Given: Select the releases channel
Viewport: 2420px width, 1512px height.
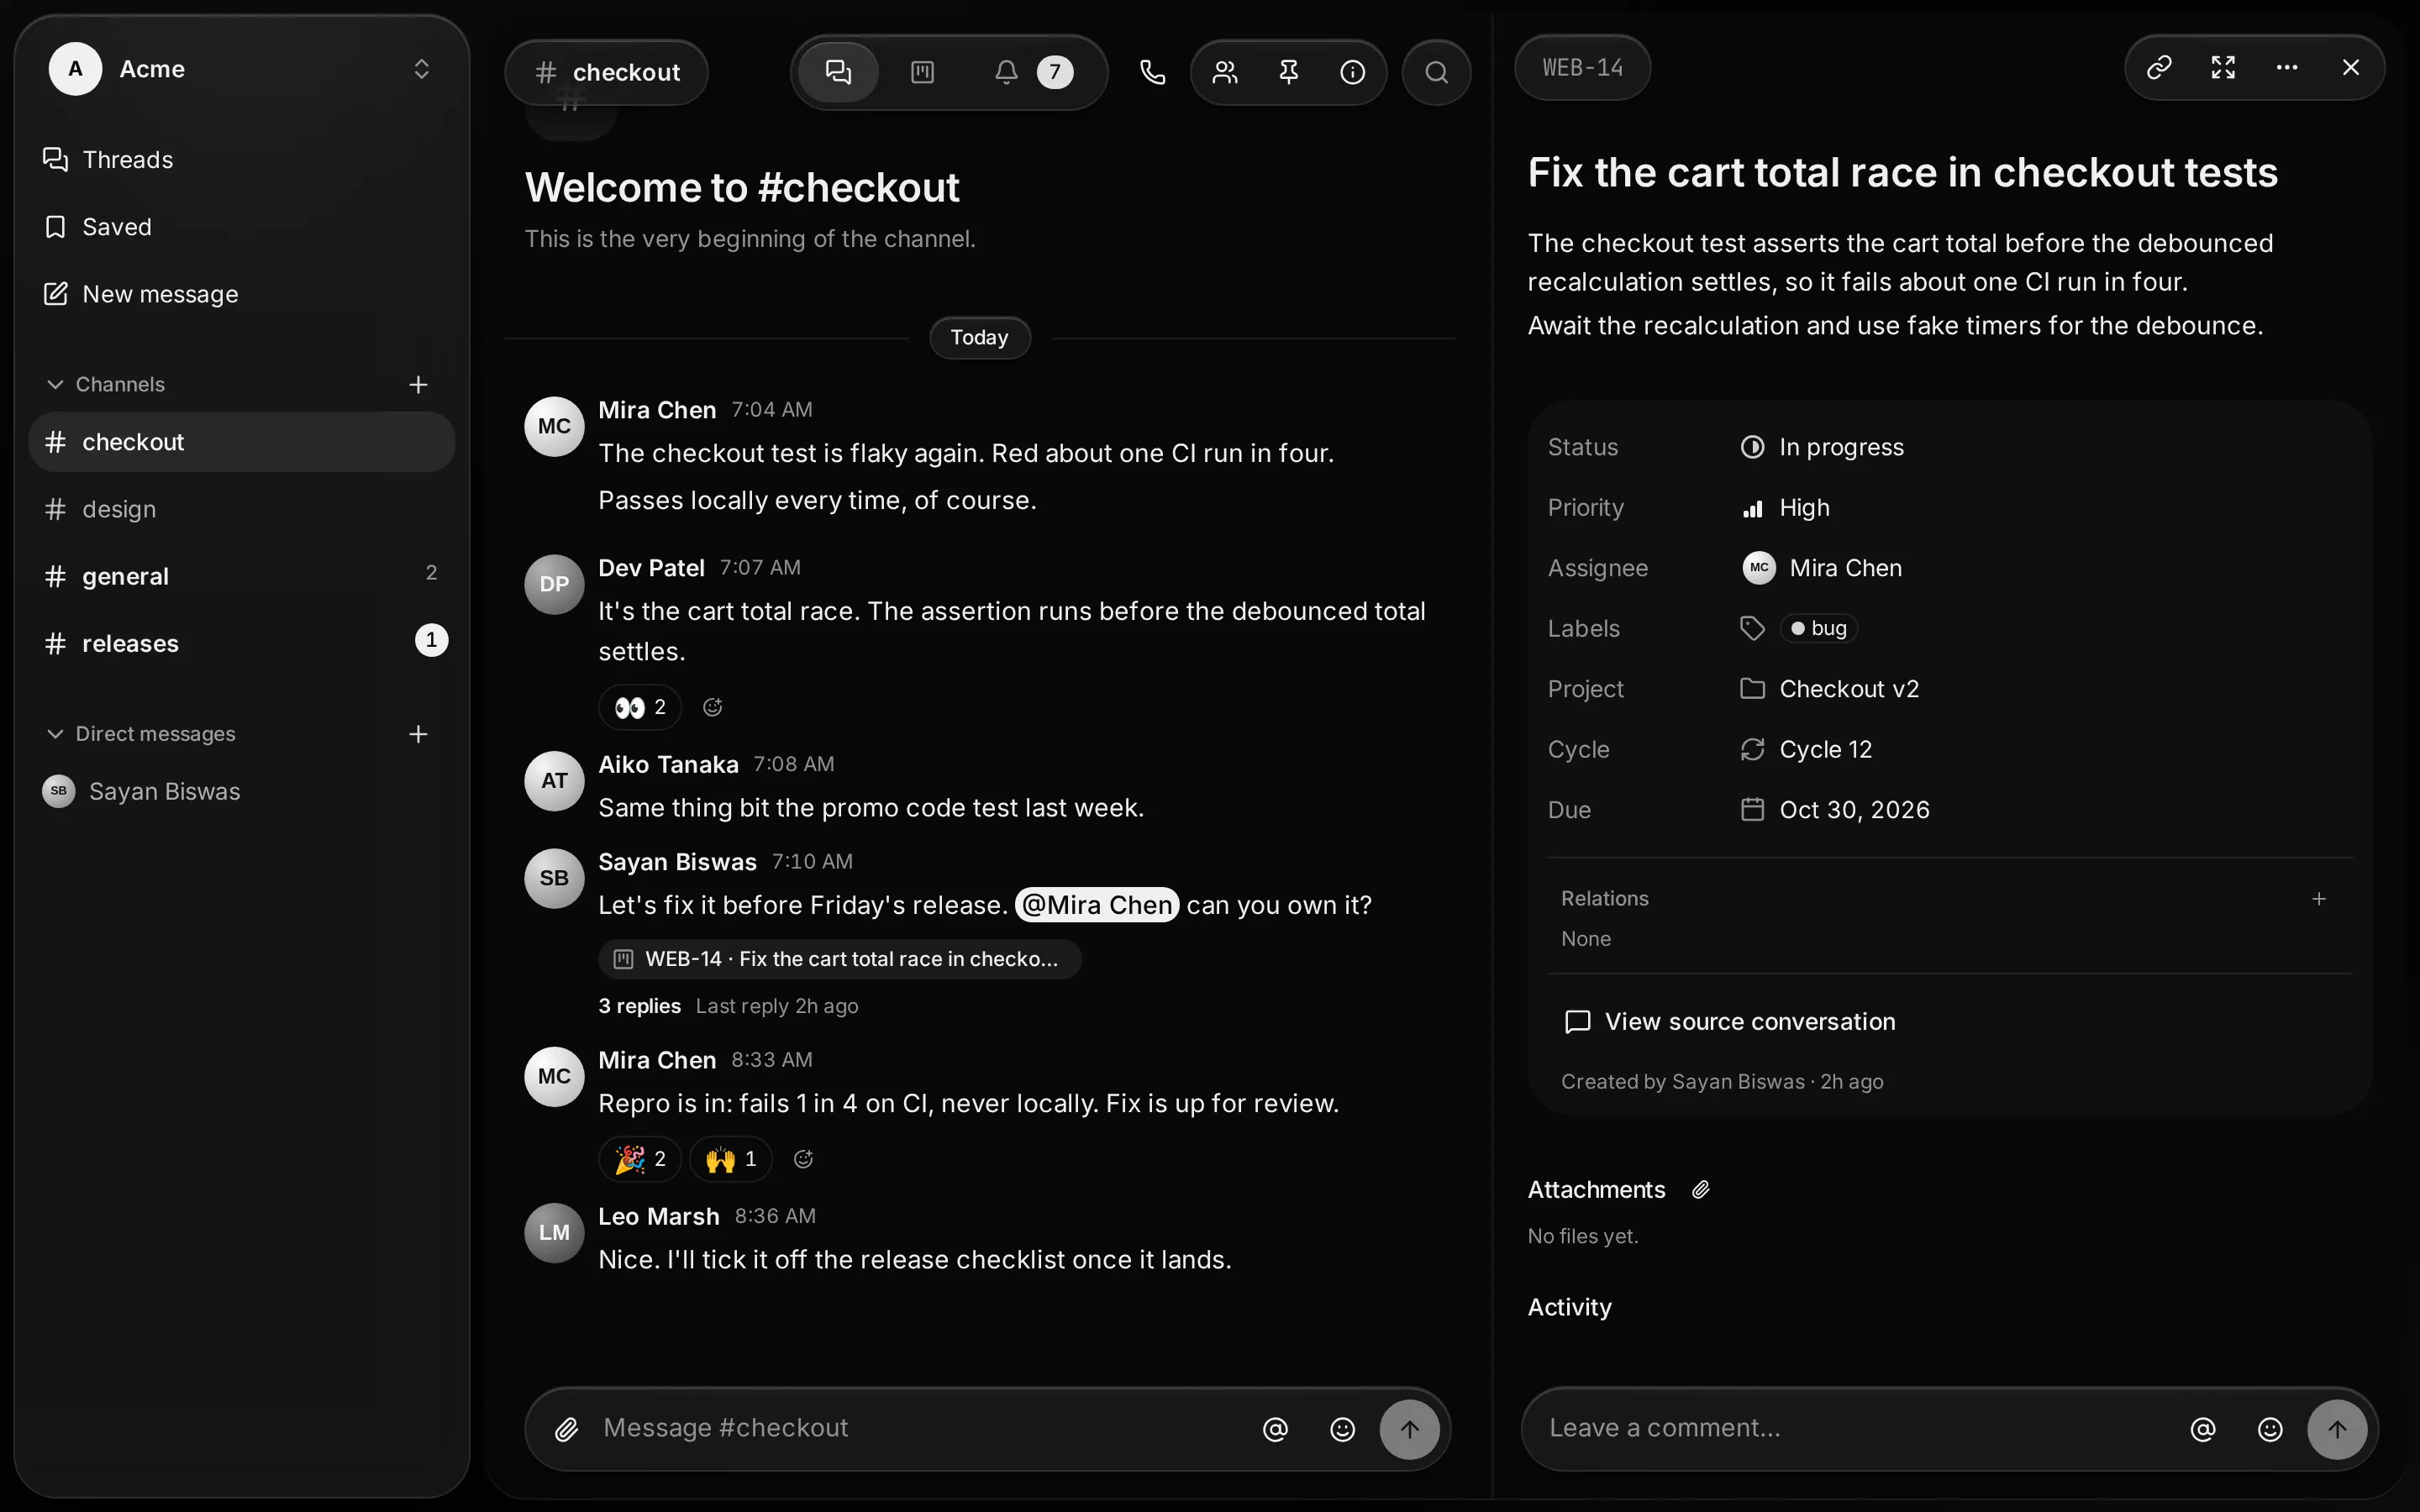Looking at the screenshot, I should point(241,643).
